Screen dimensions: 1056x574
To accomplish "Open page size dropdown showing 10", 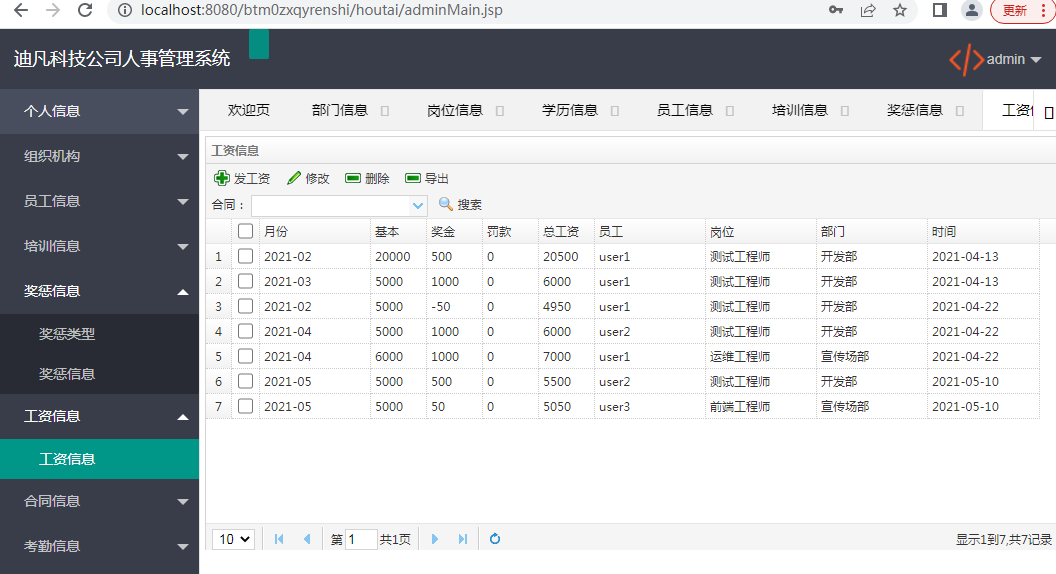I will (x=233, y=539).
